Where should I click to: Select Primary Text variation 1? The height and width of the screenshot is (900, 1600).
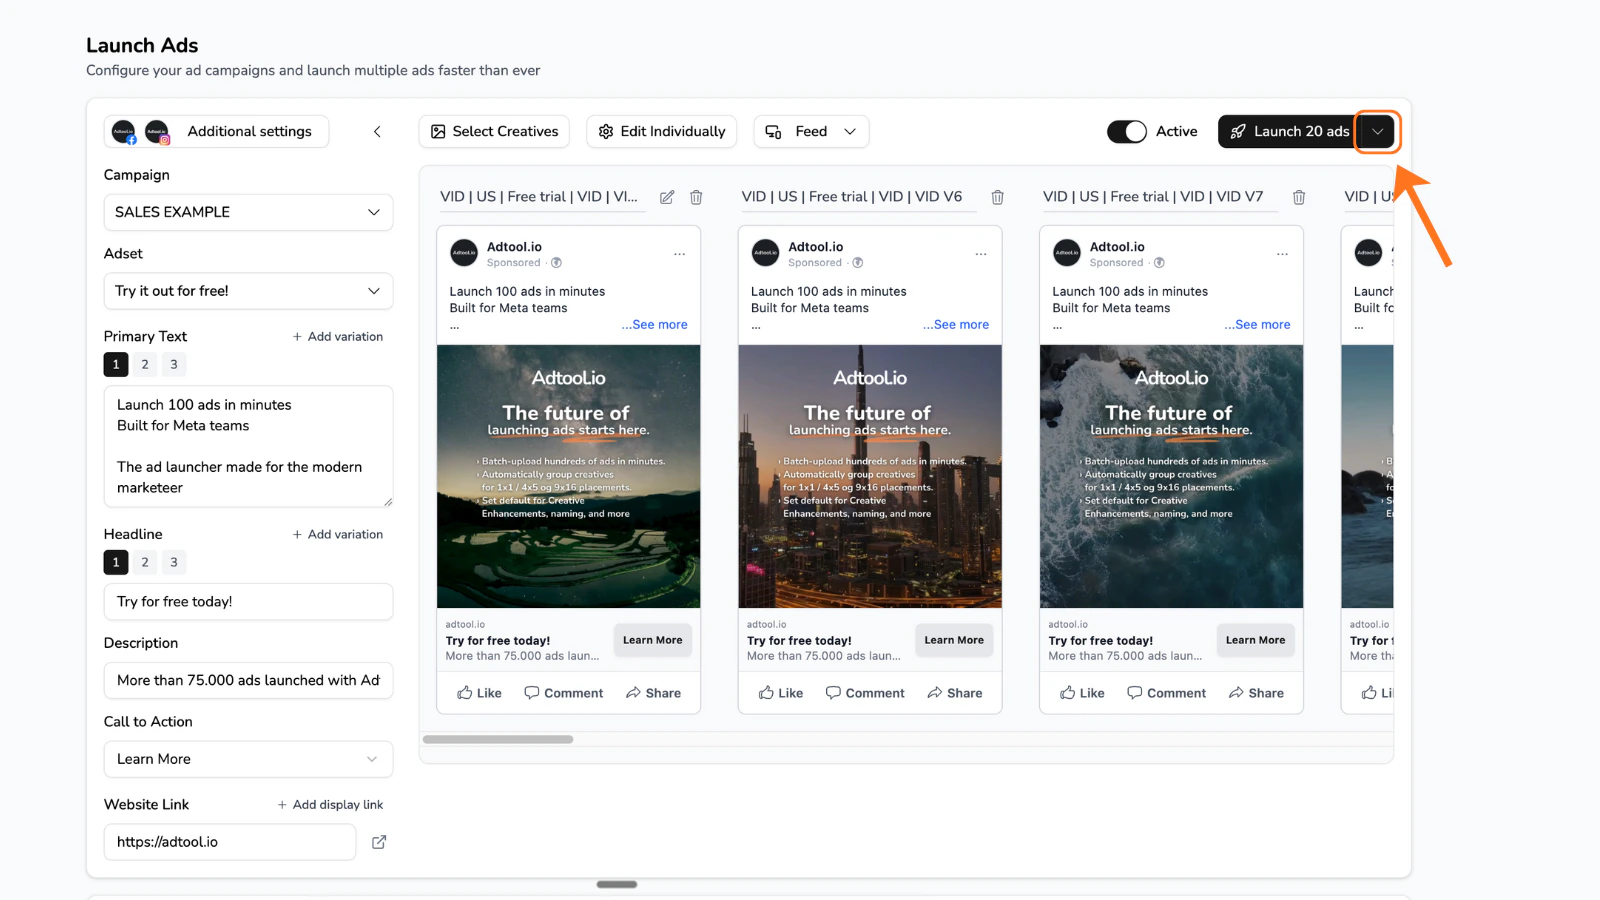[116, 365]
